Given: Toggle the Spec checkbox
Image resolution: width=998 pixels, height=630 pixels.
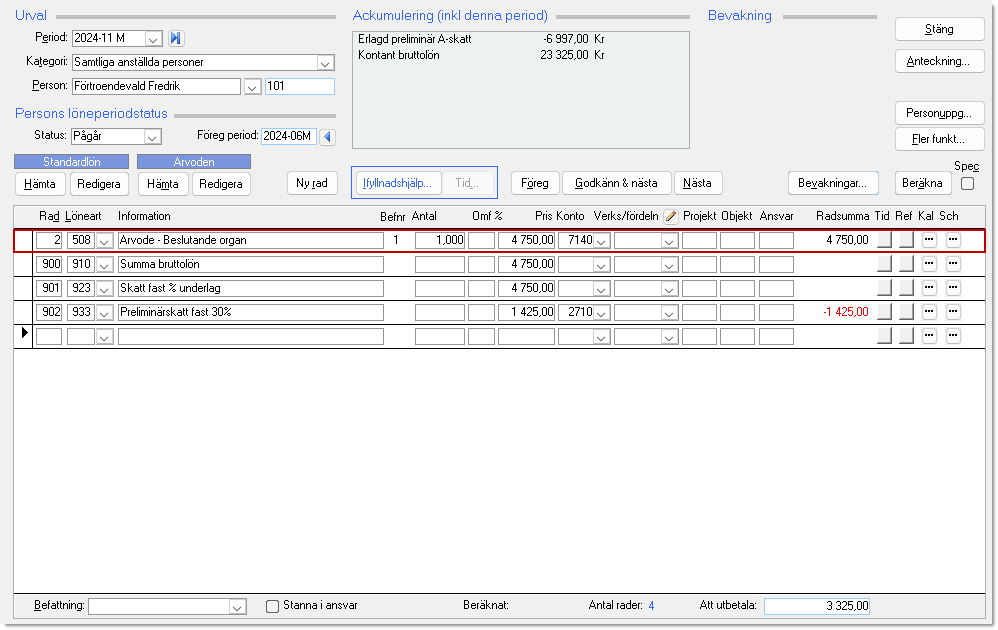Looking at the screenshot, I should click(967, 183).
